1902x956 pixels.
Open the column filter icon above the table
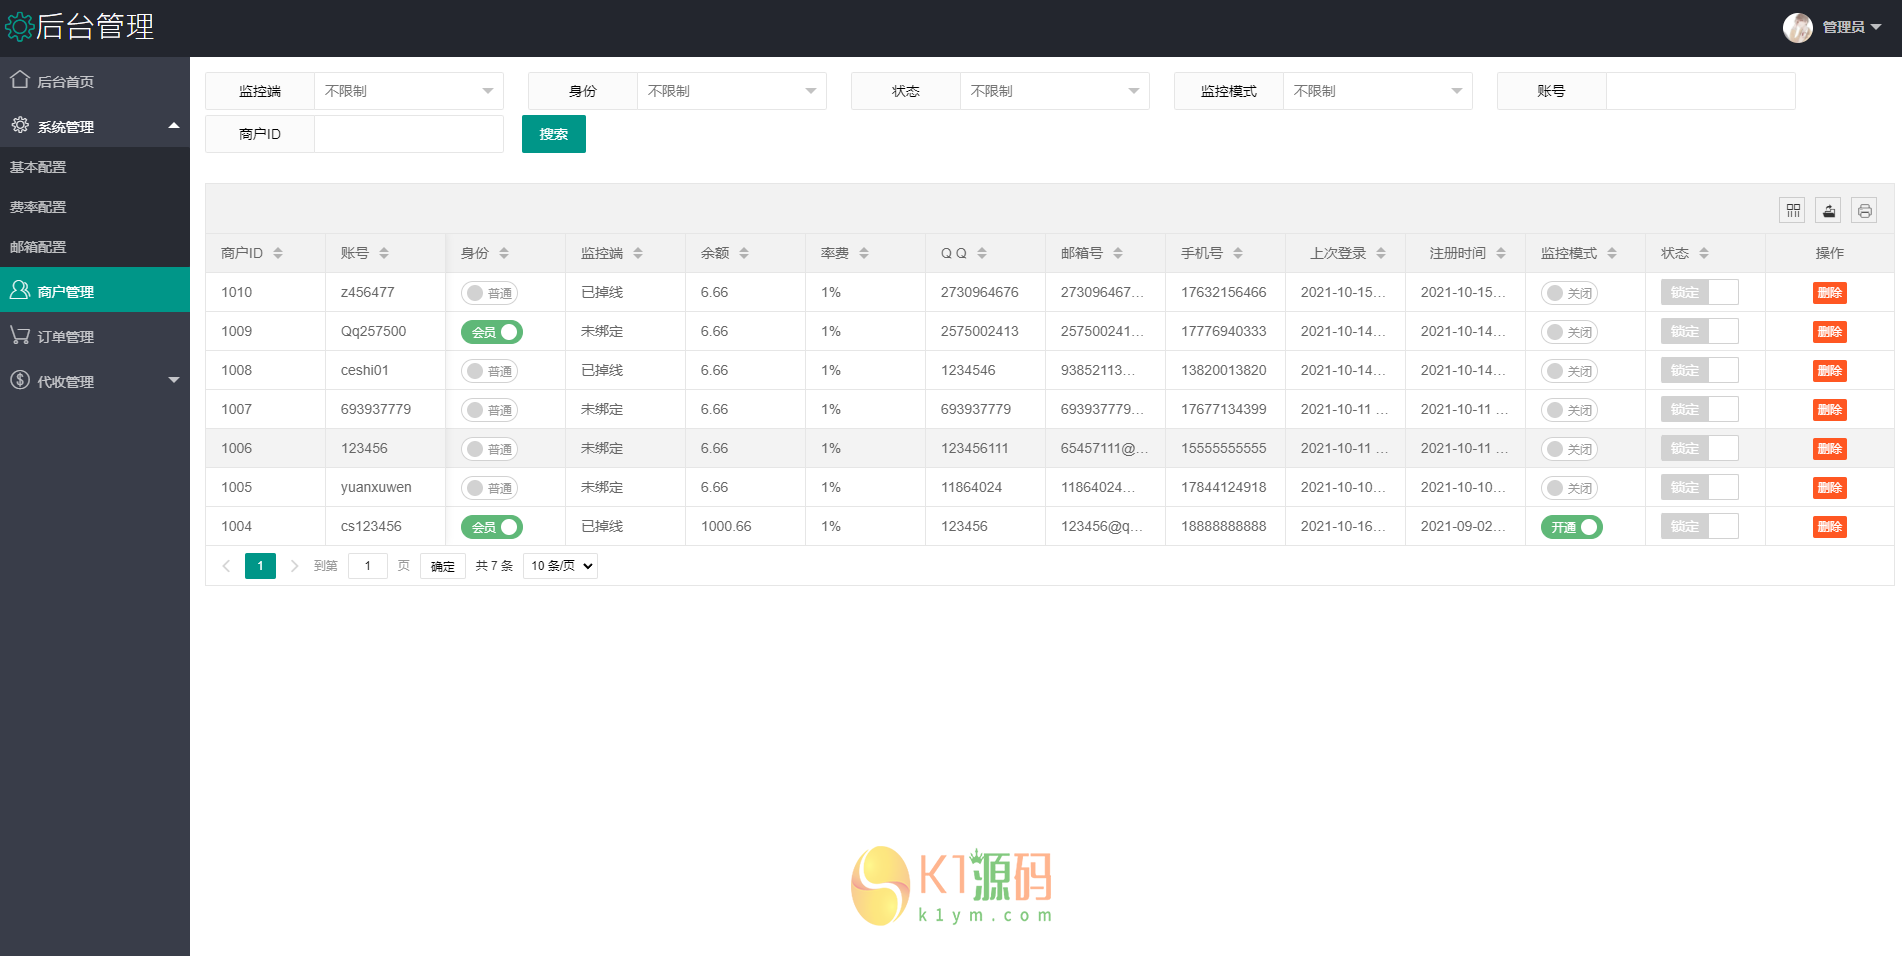click(x=1793, y=210)
